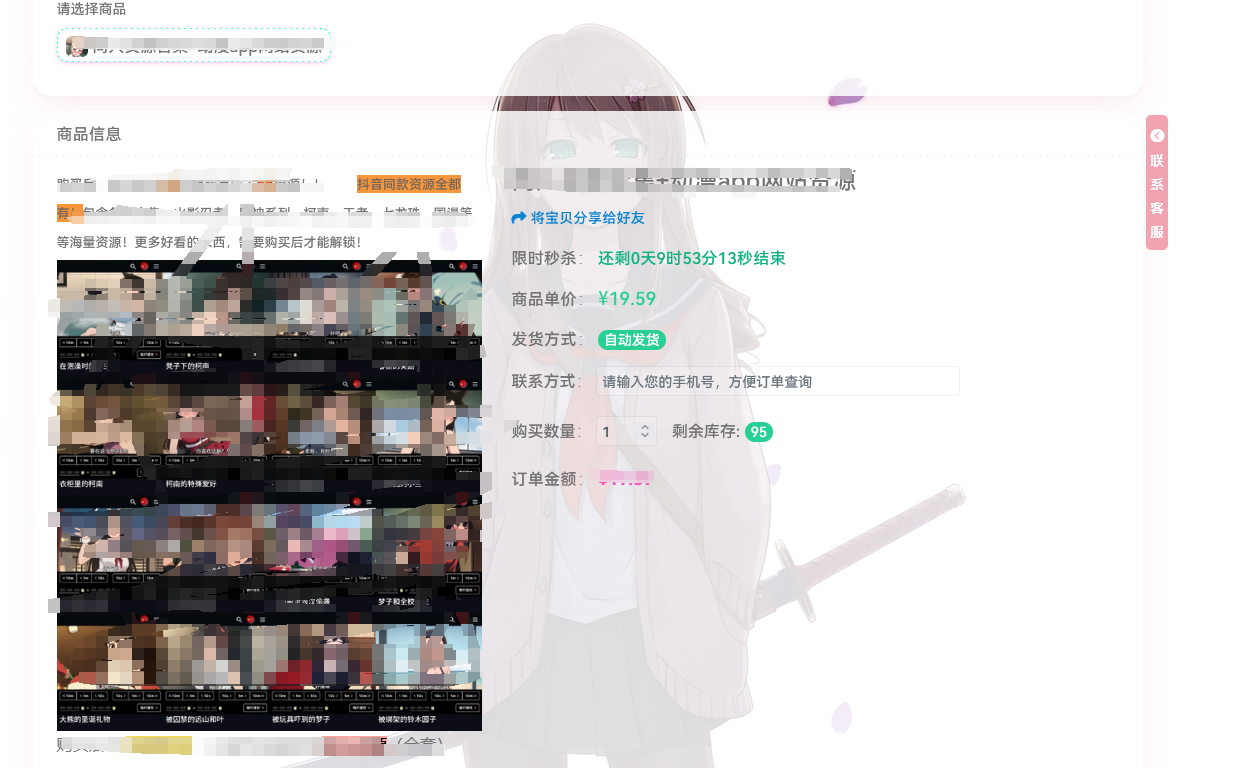
Task: Click the 自动发货 badge
Action: pos(632,340)
